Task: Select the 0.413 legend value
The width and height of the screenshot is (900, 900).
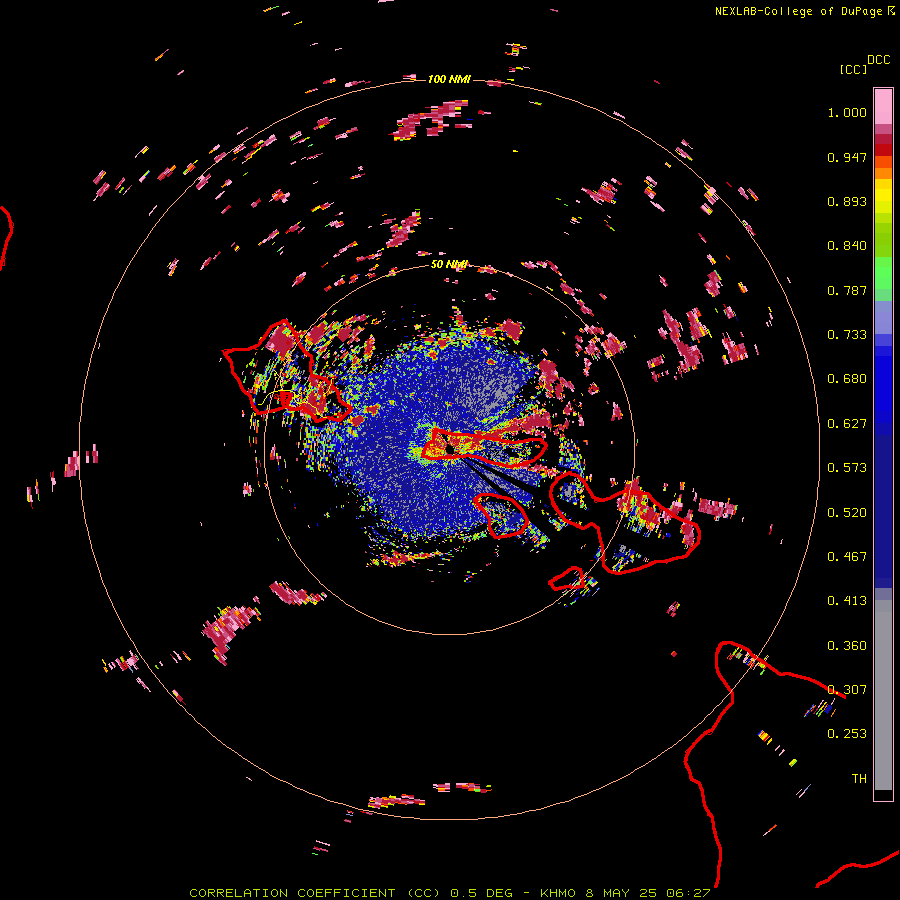Action: 847,601
